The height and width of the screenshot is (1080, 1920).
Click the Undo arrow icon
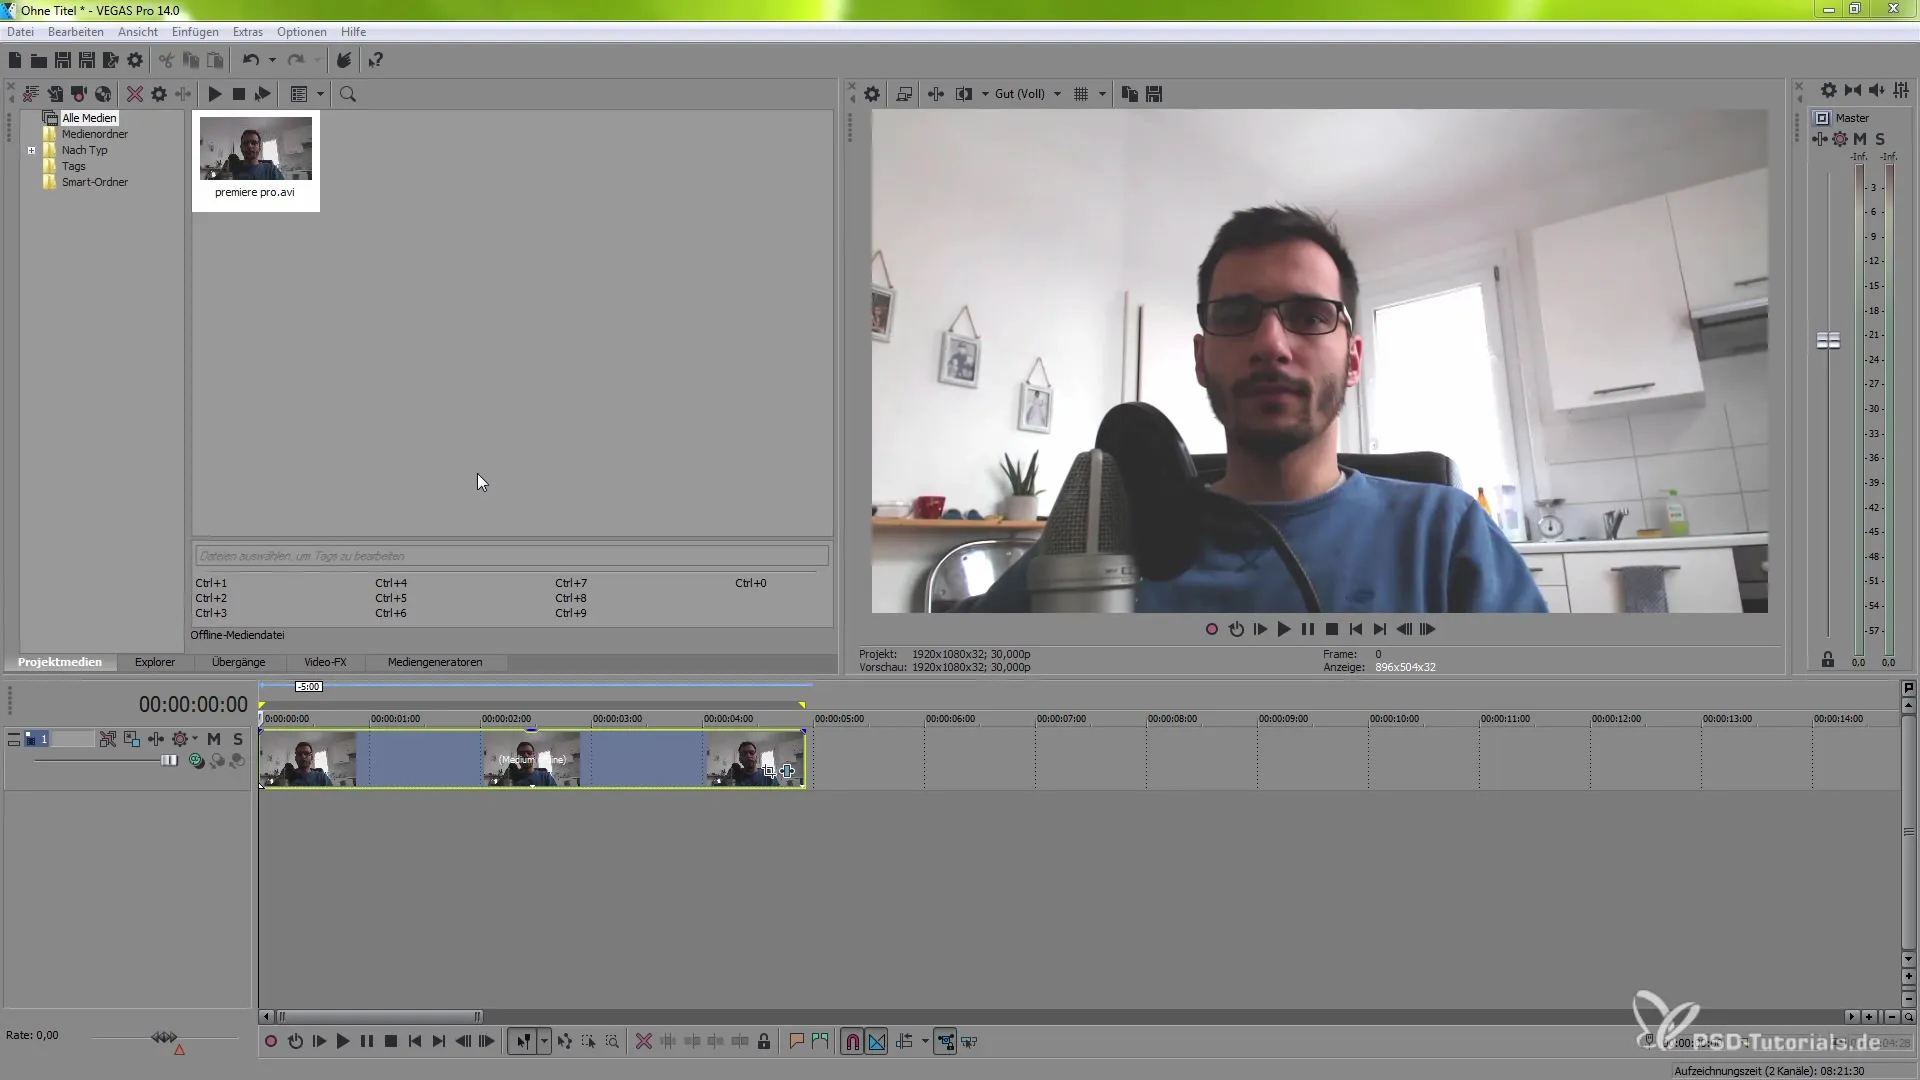point(250,61)
